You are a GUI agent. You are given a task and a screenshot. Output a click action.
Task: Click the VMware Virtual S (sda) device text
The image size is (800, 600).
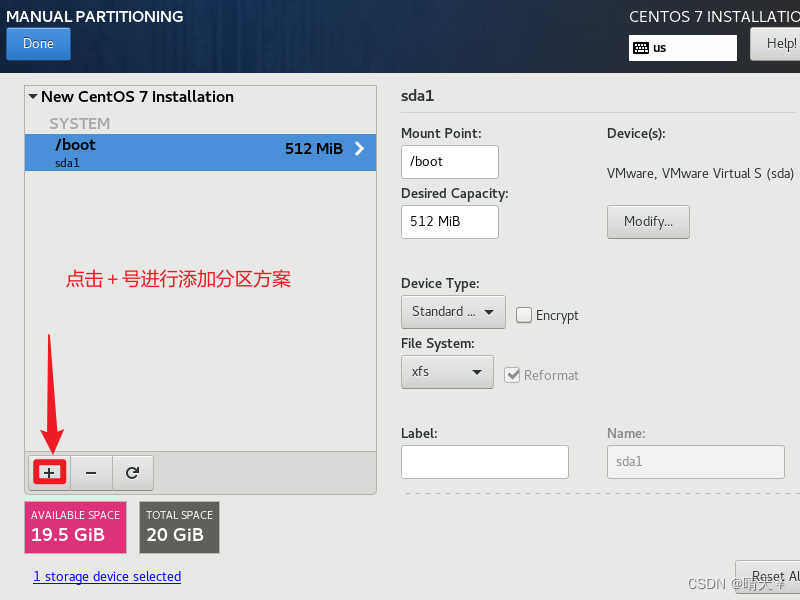700,173
